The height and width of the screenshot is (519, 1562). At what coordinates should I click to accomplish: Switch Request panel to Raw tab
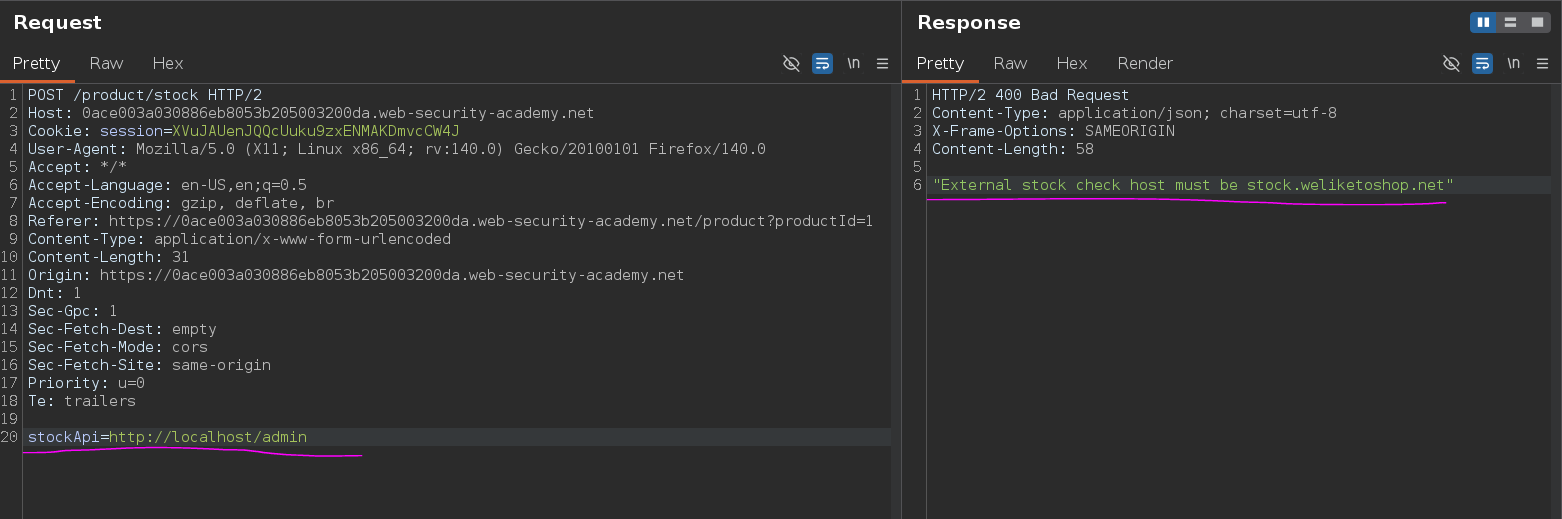(x=106, y=63)
